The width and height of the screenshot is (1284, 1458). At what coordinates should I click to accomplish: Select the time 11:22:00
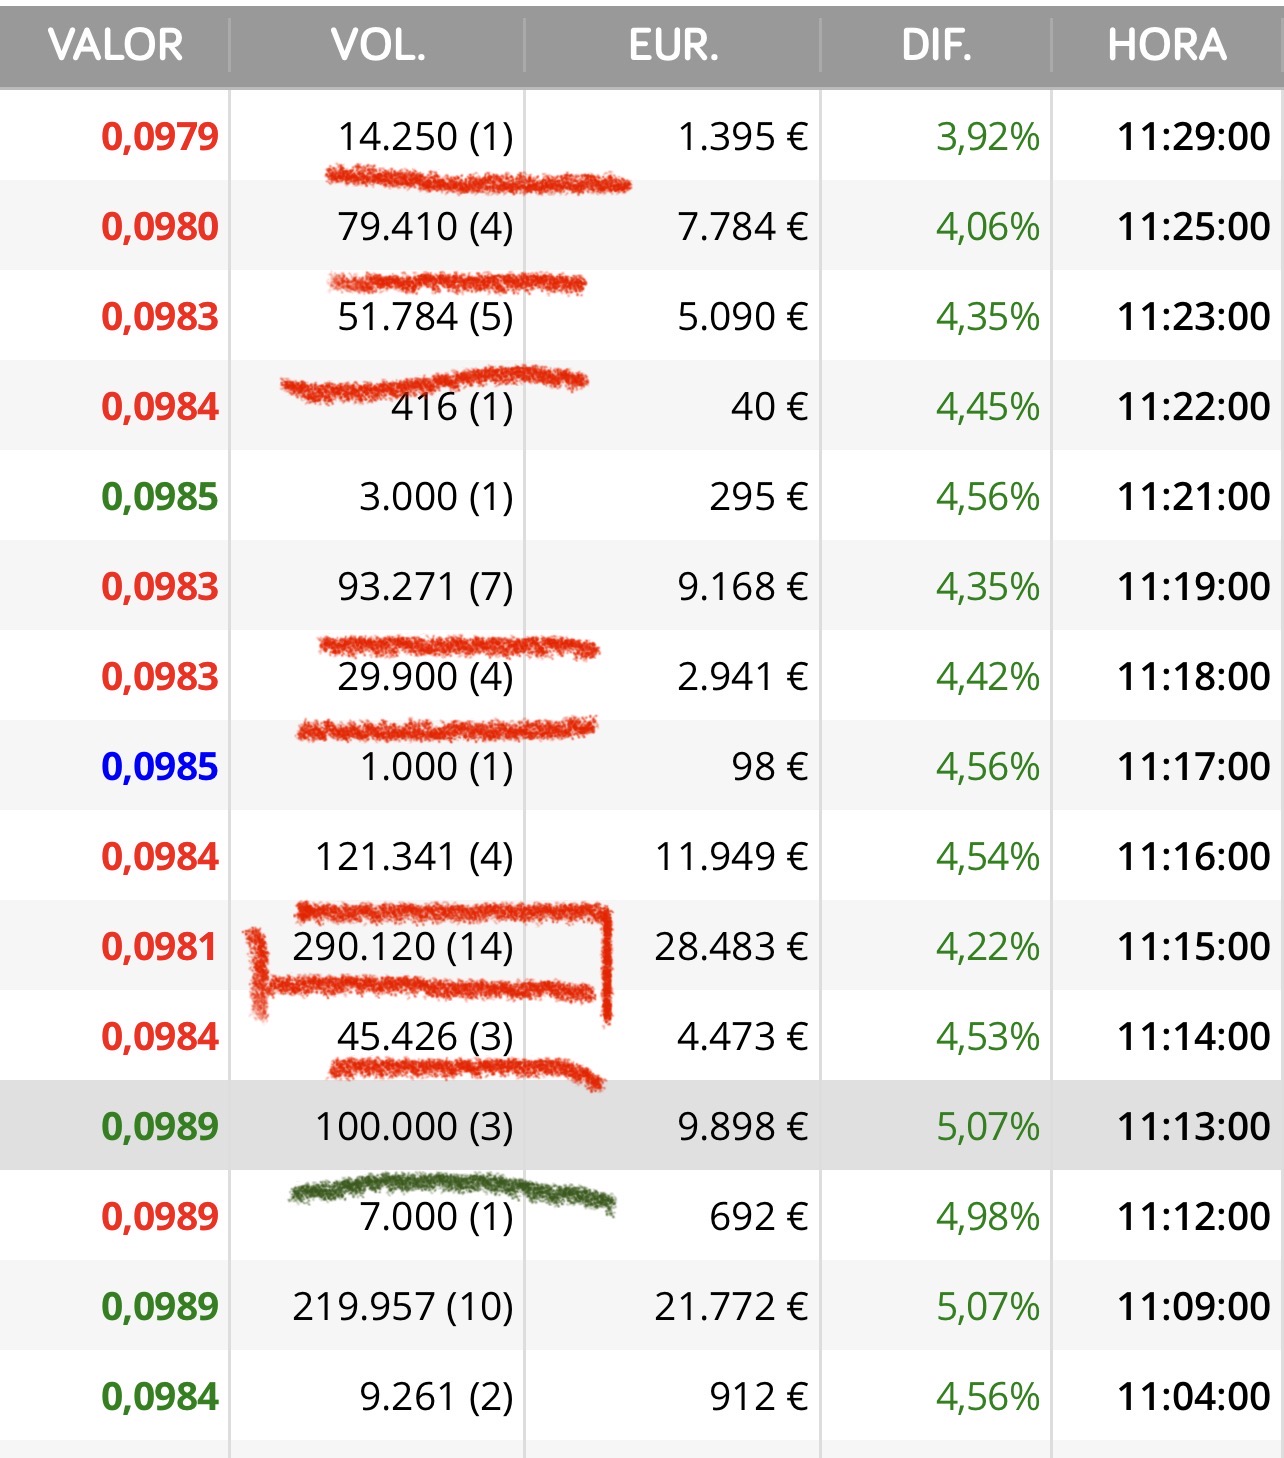click(x=1194, y=406)
